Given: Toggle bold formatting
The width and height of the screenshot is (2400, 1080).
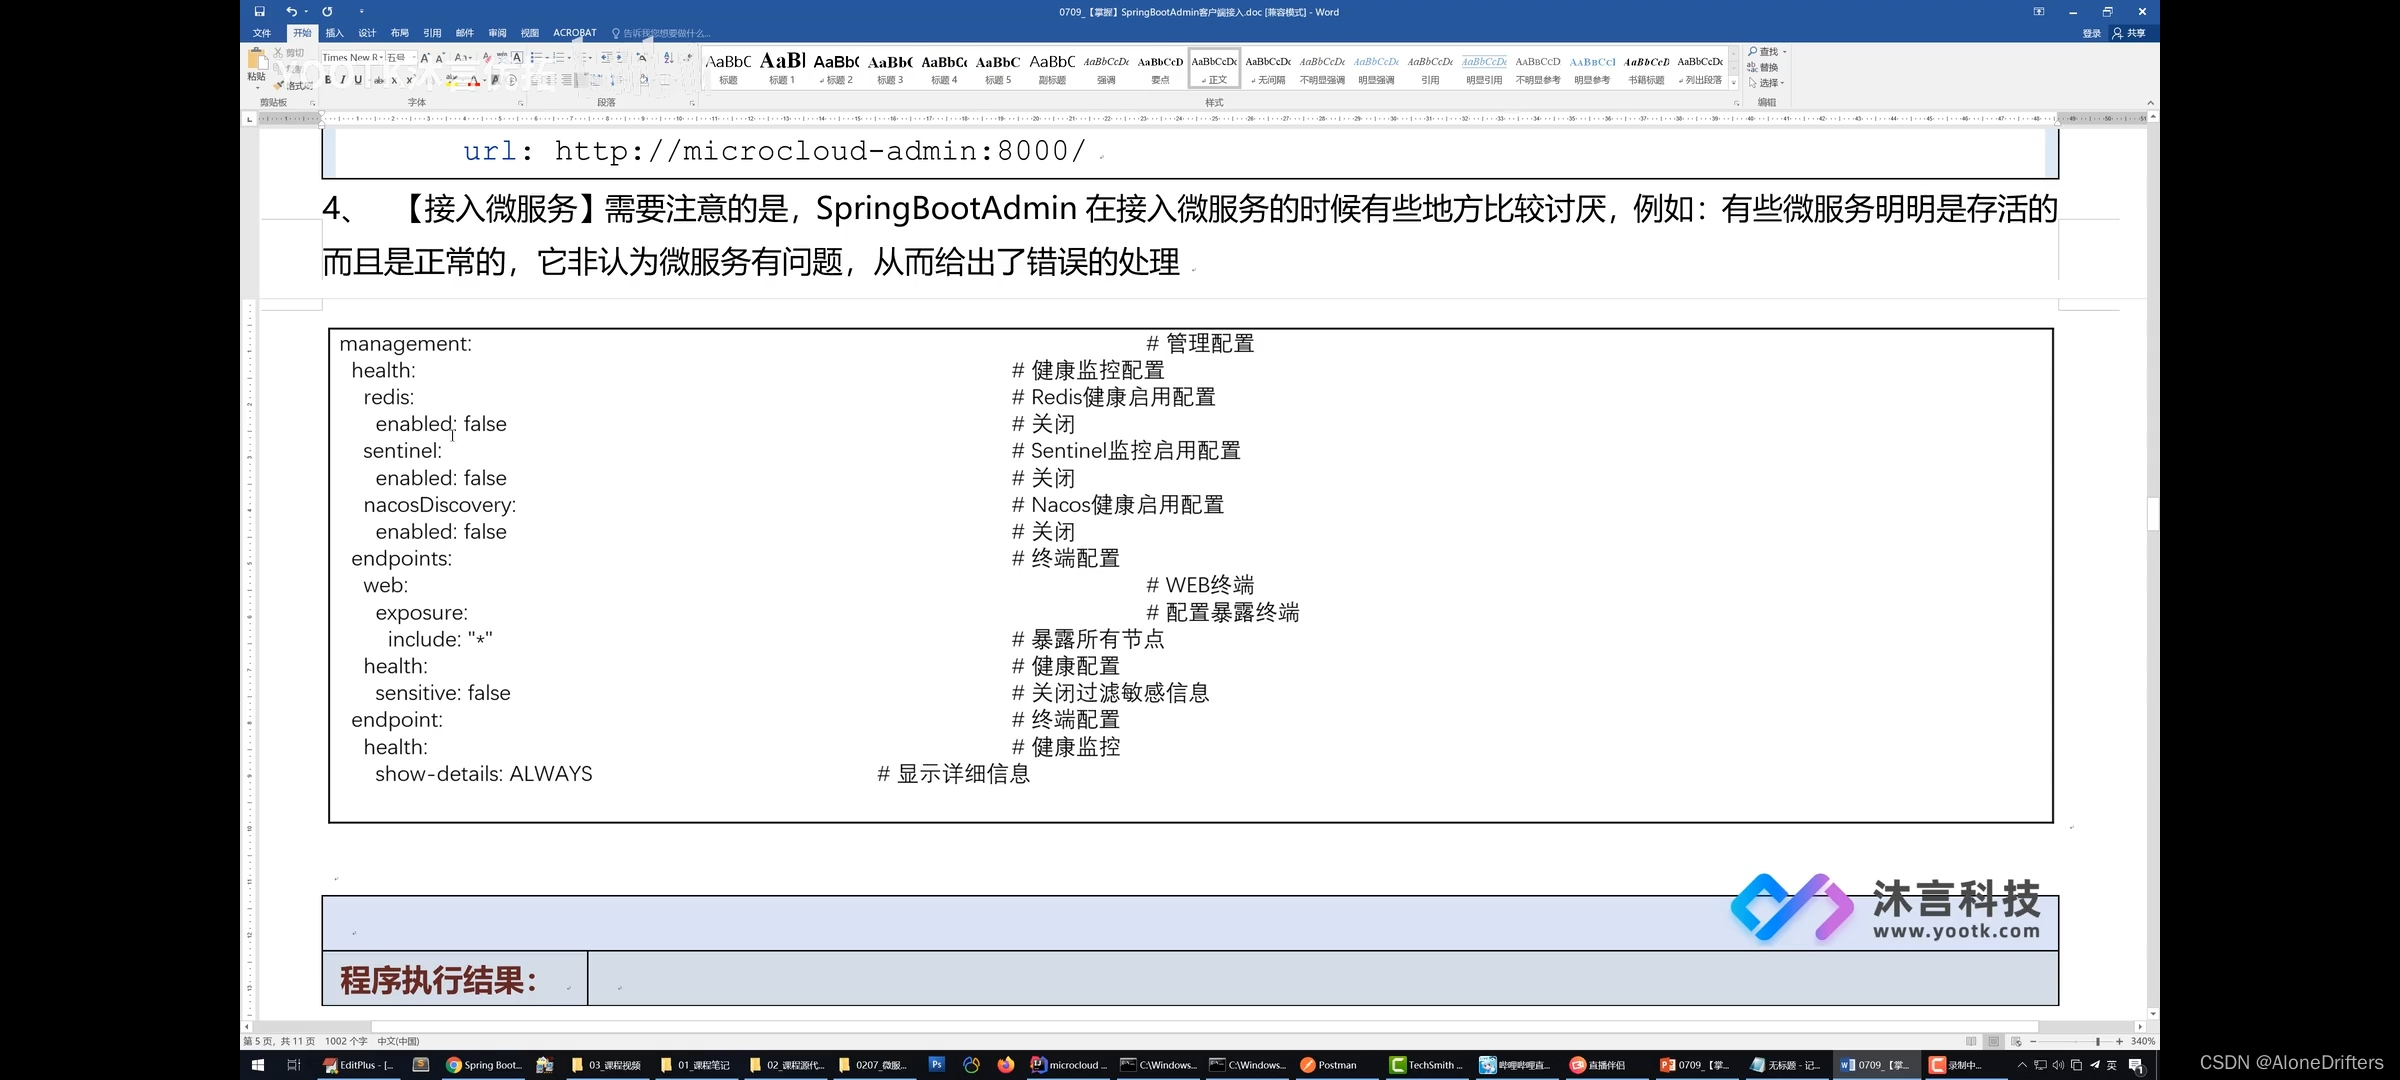Looking at the screenshot, I should point(328,80).
